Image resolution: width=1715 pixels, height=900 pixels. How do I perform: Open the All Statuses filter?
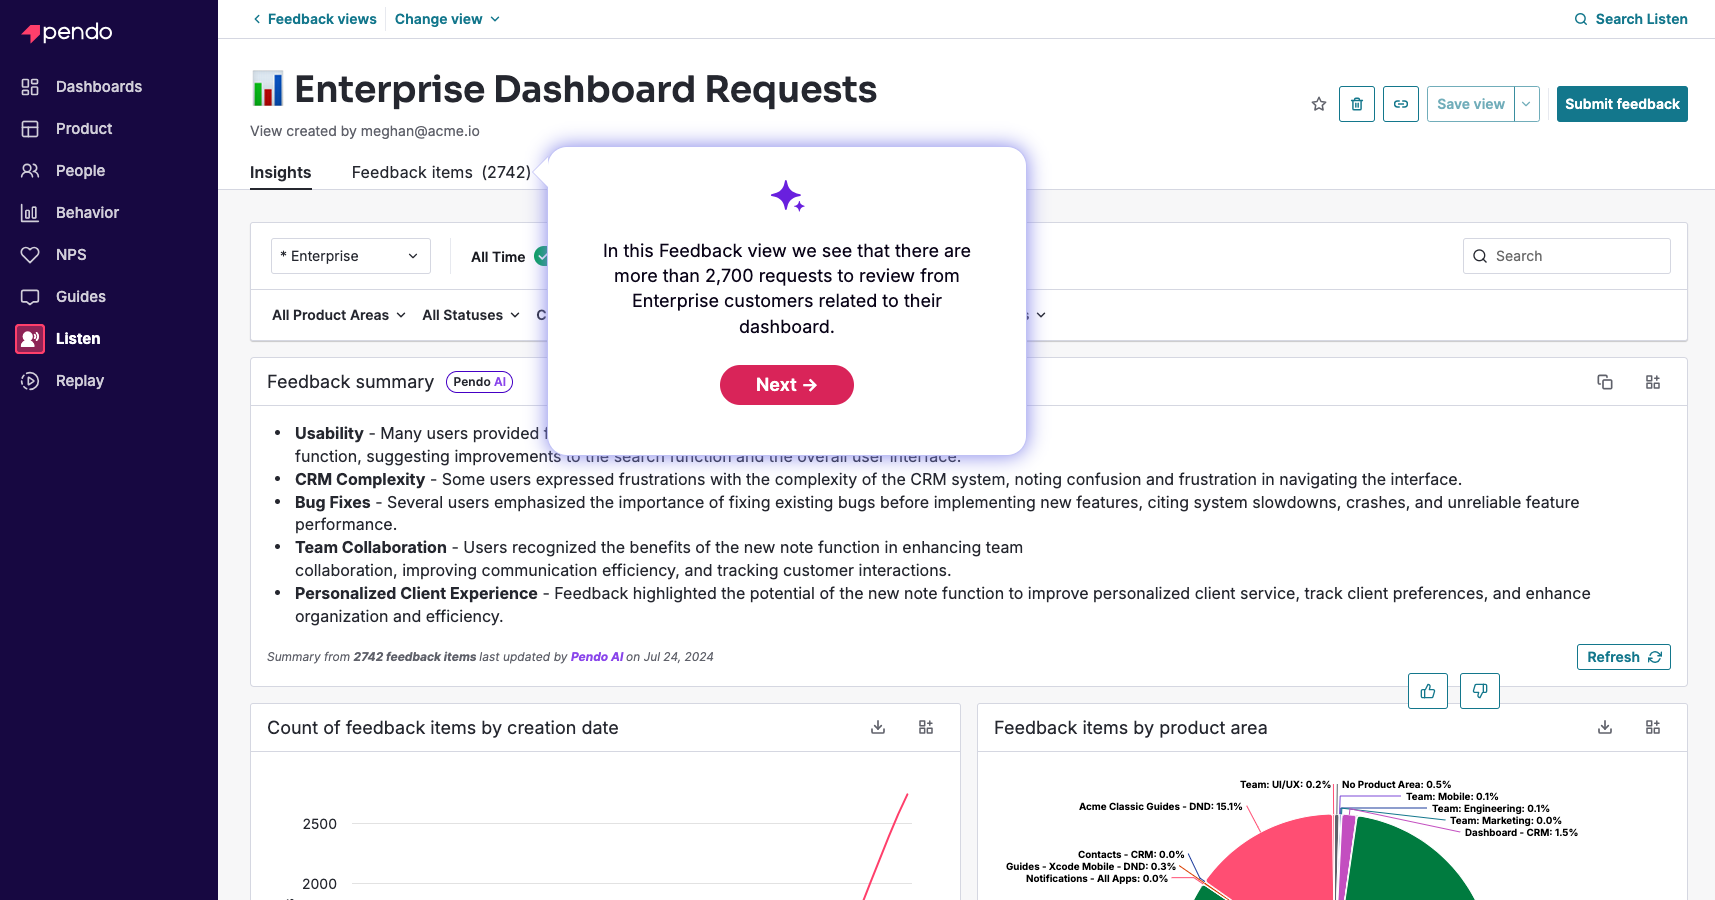[x=471, y=315]
